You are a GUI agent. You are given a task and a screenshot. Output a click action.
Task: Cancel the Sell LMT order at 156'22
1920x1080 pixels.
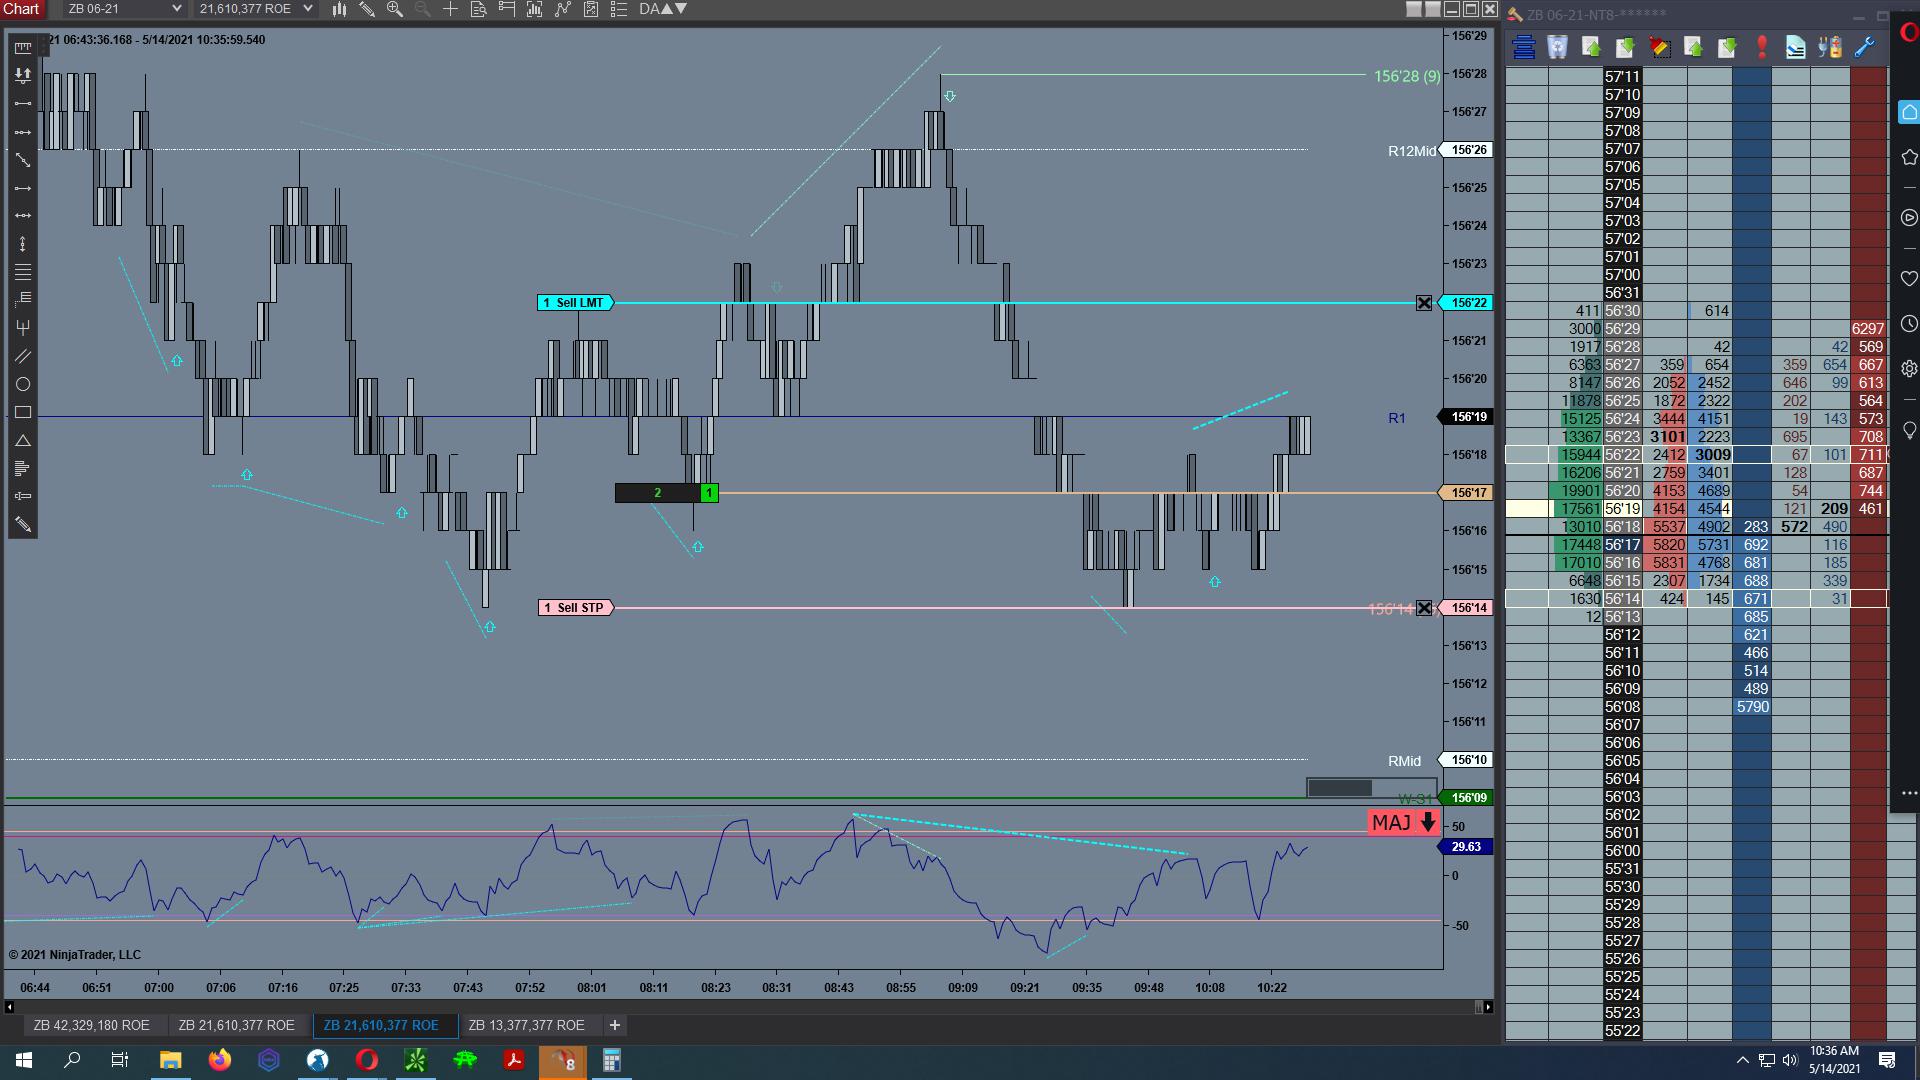1424,303
